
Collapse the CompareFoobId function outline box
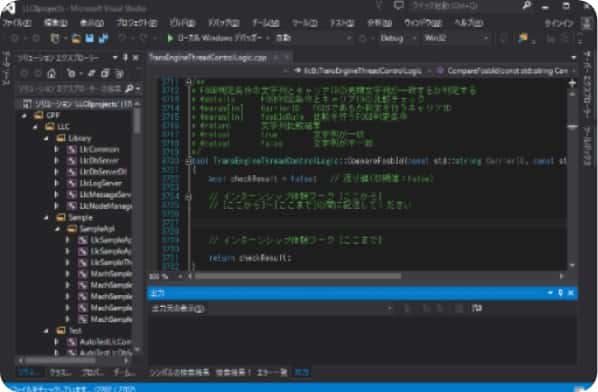[188, 161]
